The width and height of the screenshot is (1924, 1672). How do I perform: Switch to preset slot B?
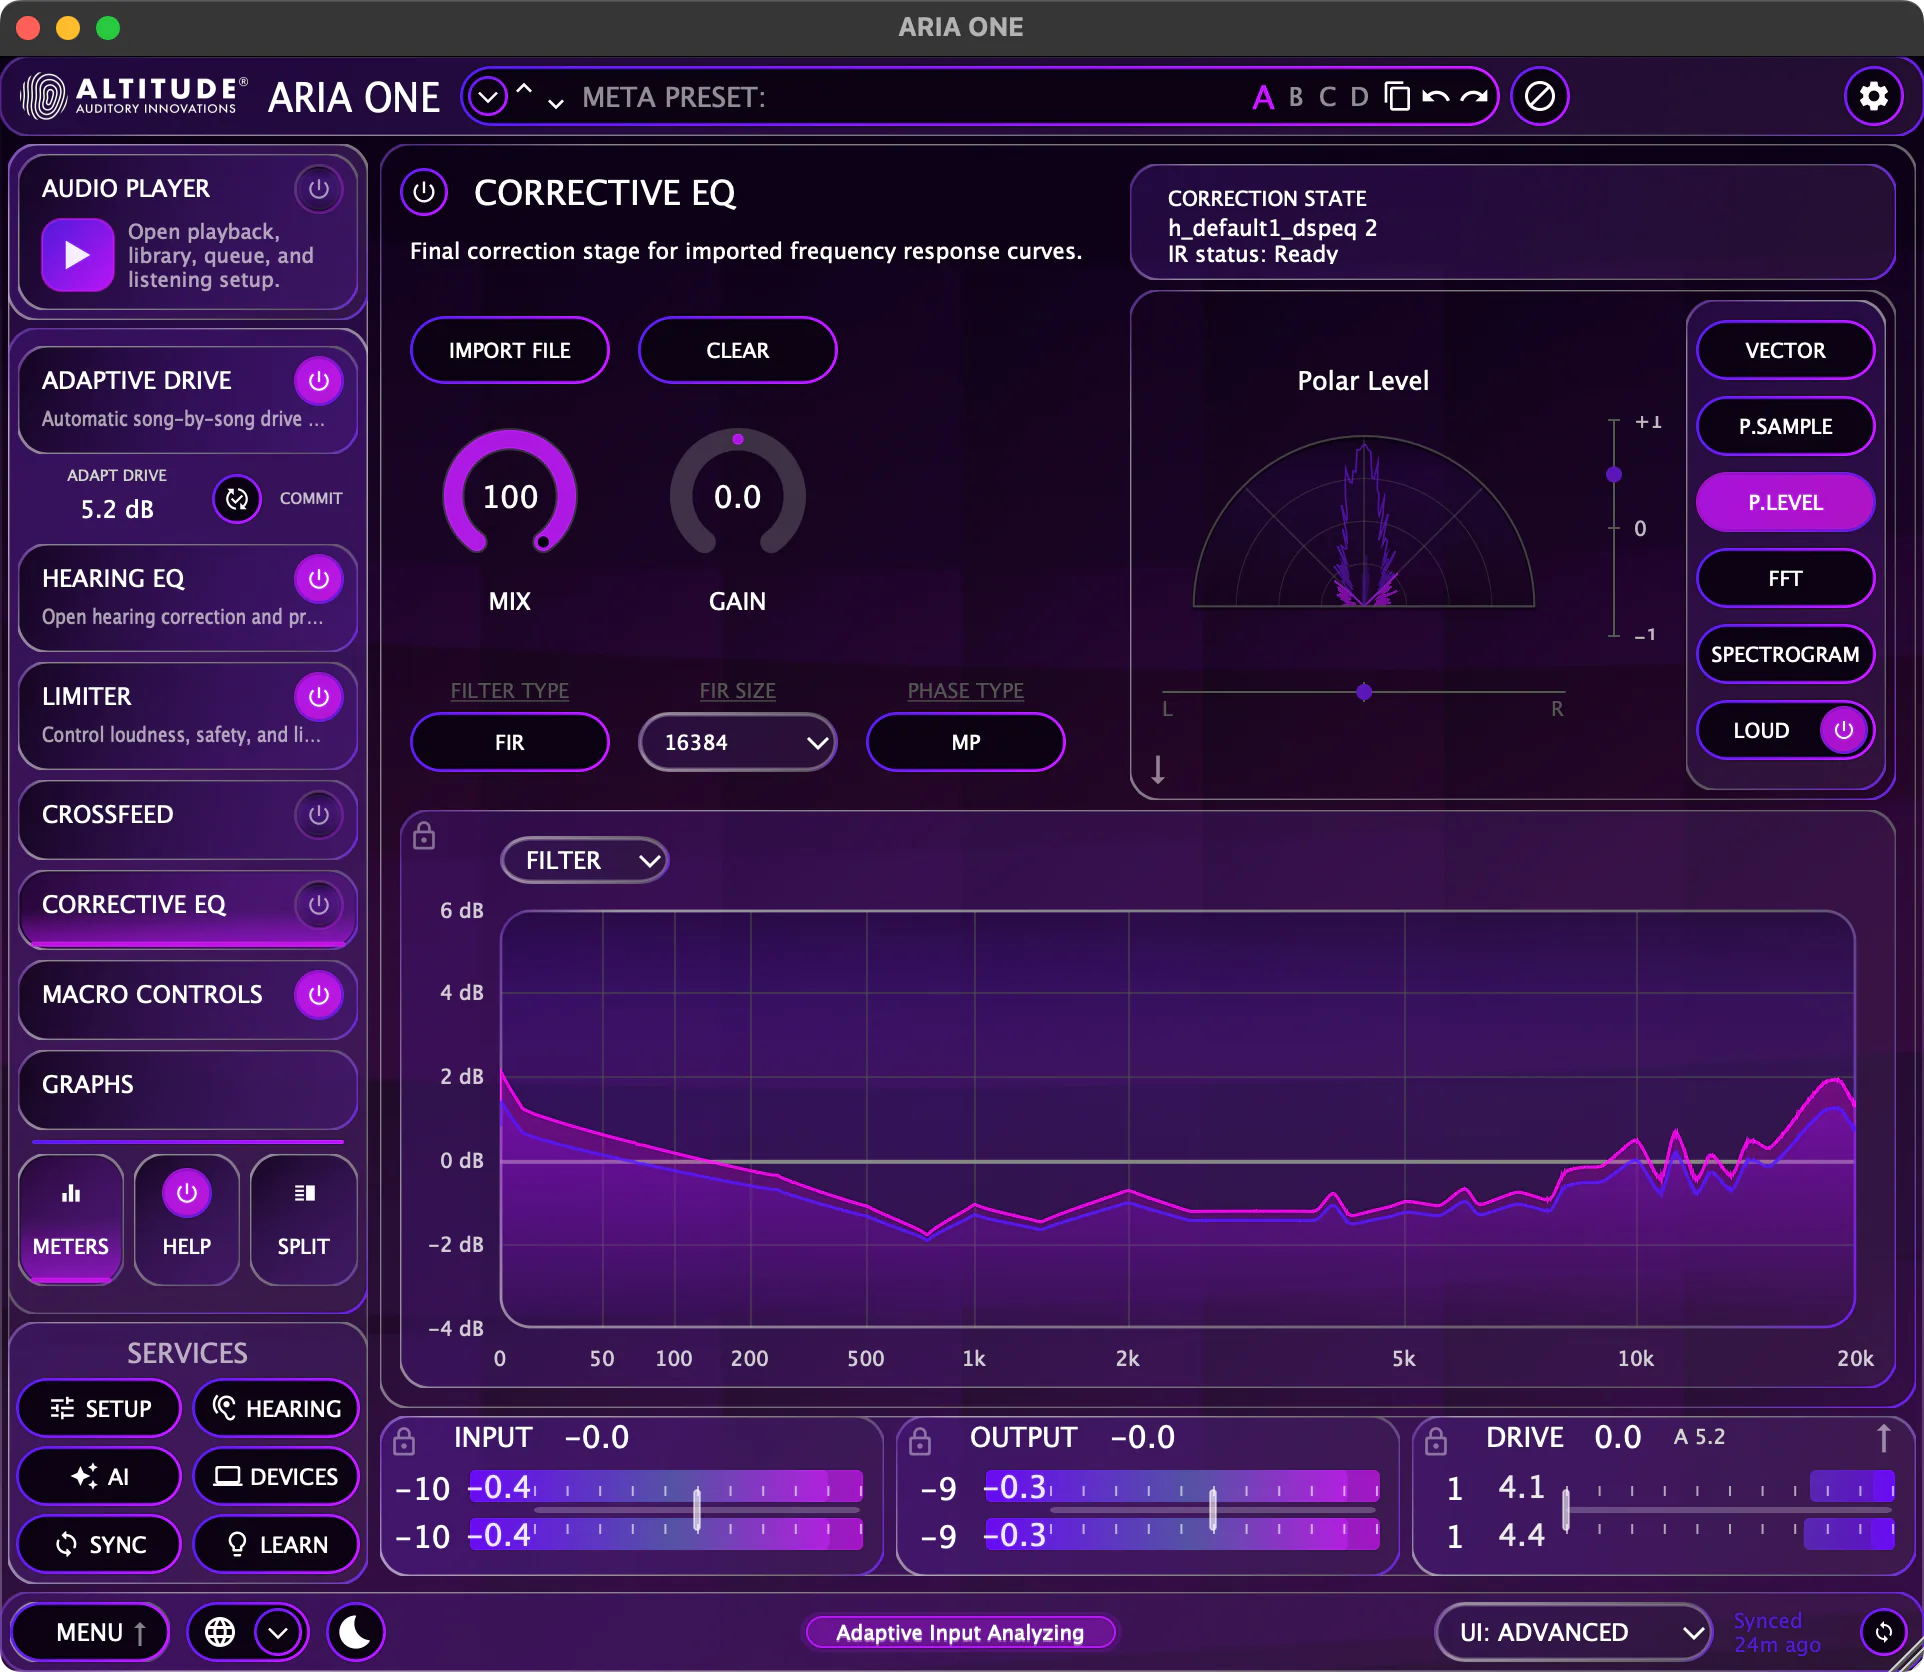(1296, 97)
